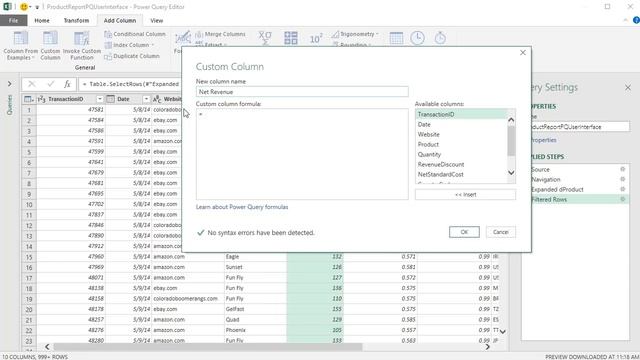Open Navigation step settings gear
The width and height of the screenshot is (640, 360).
coord(622,179)
